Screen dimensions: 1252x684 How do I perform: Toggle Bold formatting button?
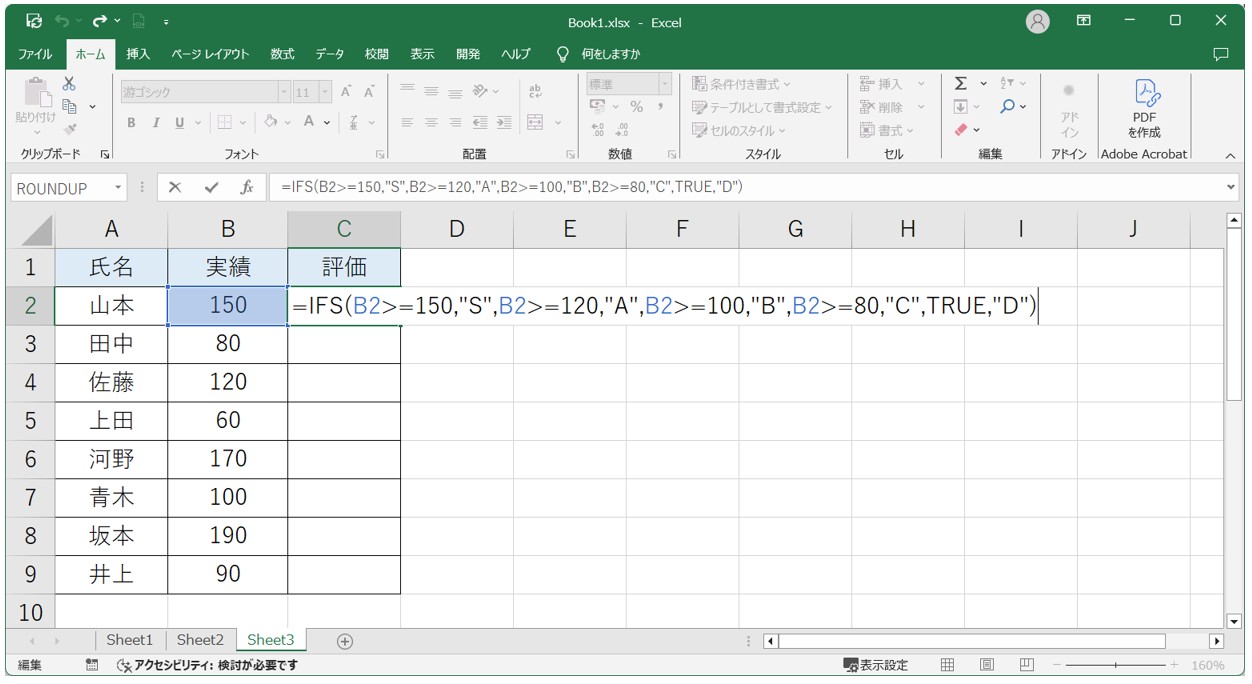(x=131, y=123)
